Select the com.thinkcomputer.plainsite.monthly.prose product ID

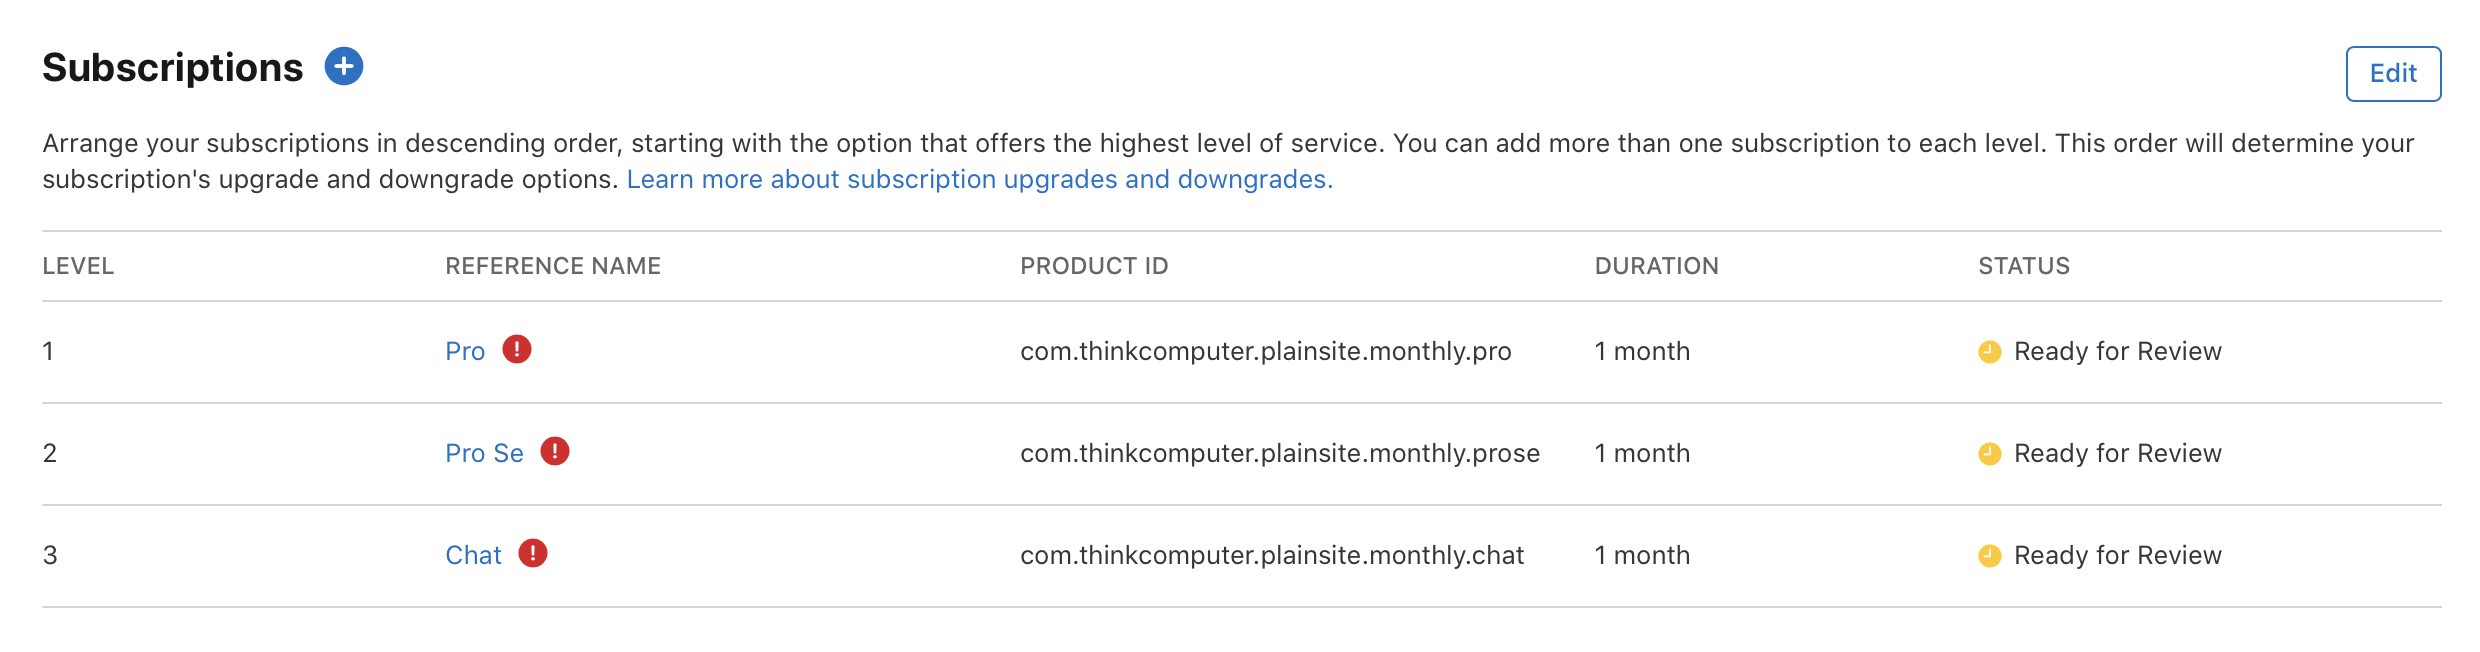pyautogui.click(x=1280, y=454)
